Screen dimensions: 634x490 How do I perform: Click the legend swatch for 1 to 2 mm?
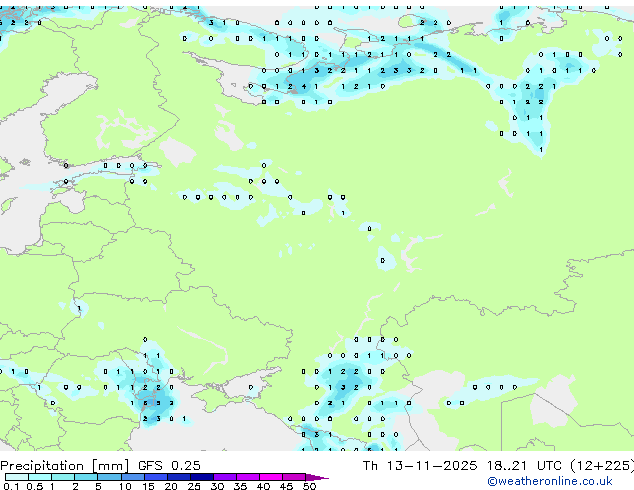tap(63, 477)
